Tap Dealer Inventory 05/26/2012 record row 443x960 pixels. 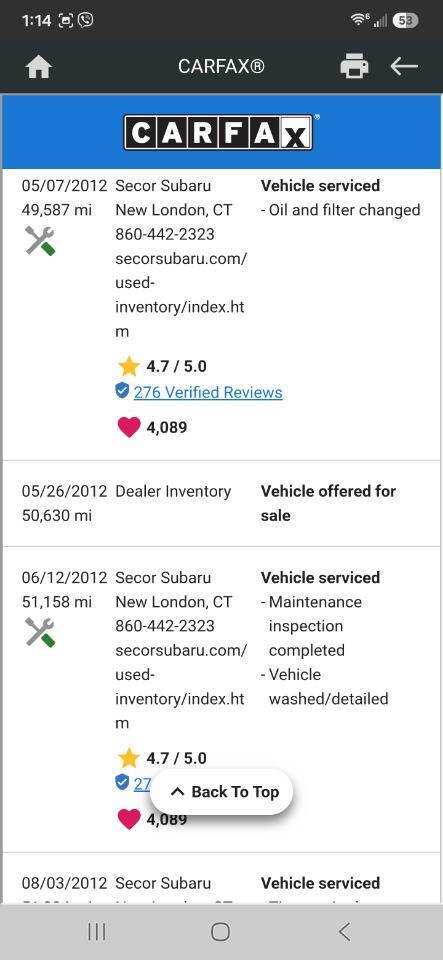point(221,503)
